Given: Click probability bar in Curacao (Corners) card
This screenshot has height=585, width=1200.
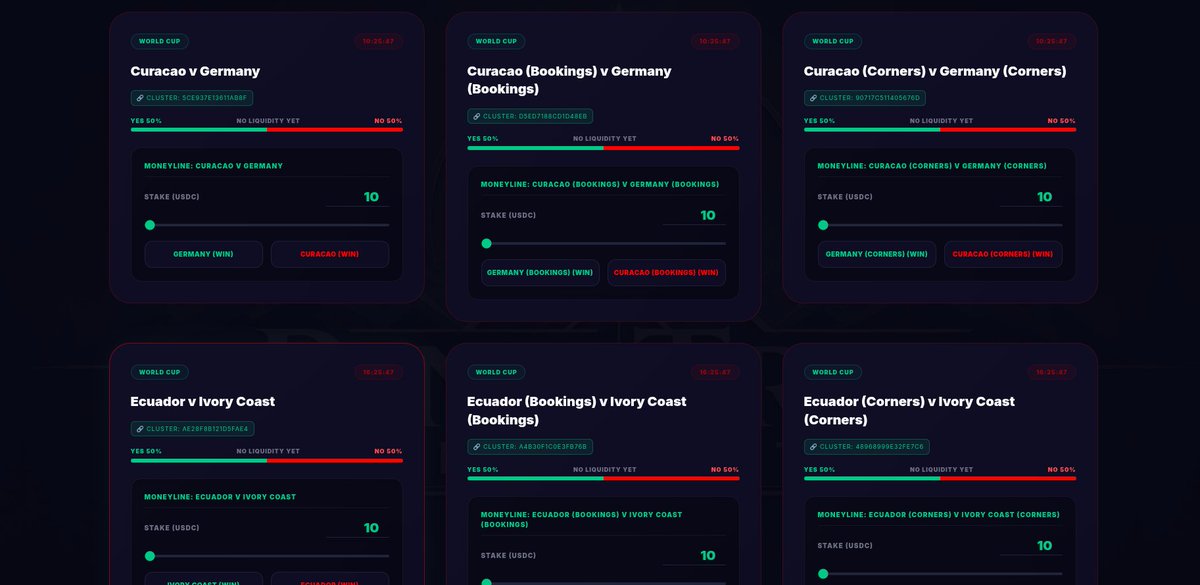Looking at the screenshot, I should tap(940, 129).
